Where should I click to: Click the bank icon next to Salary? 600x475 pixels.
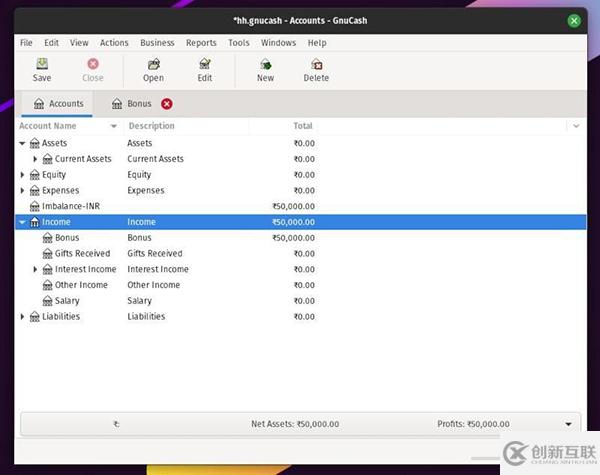click(x=47, y=301)
